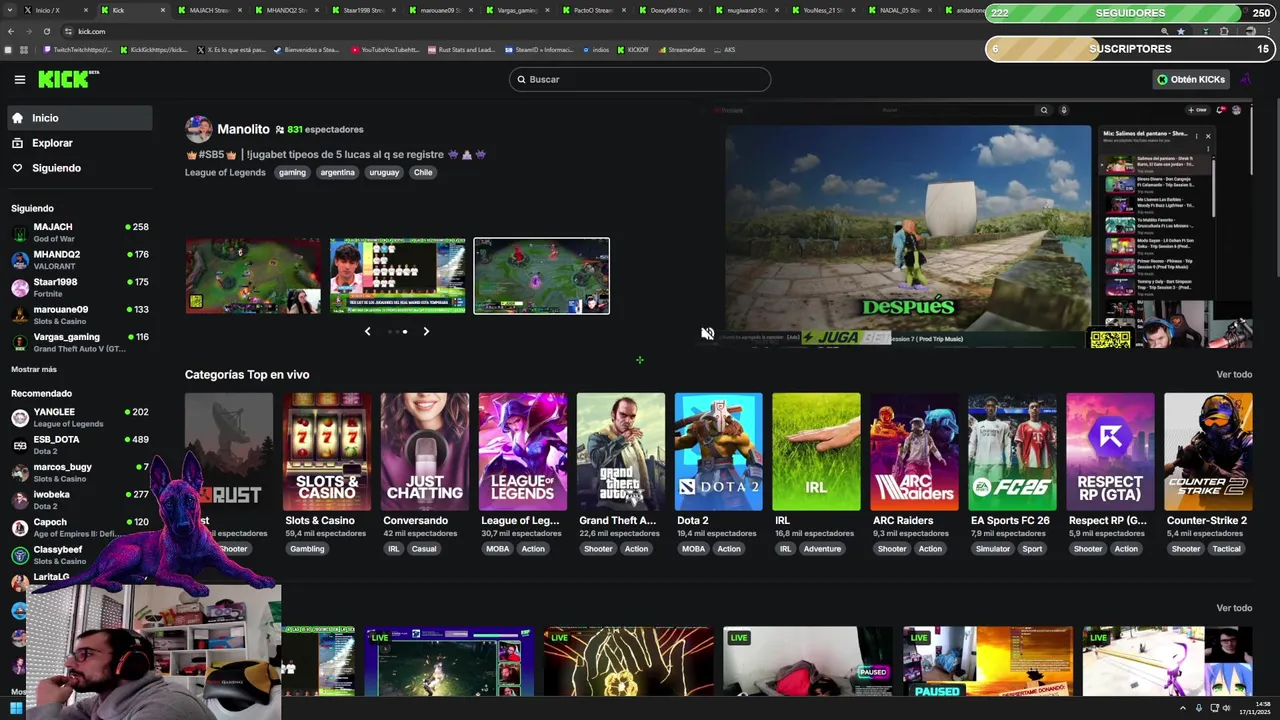Open the StreamerStats bookmark
Image resolution: width=1280 pixels, height=720 pixels.
680,49
